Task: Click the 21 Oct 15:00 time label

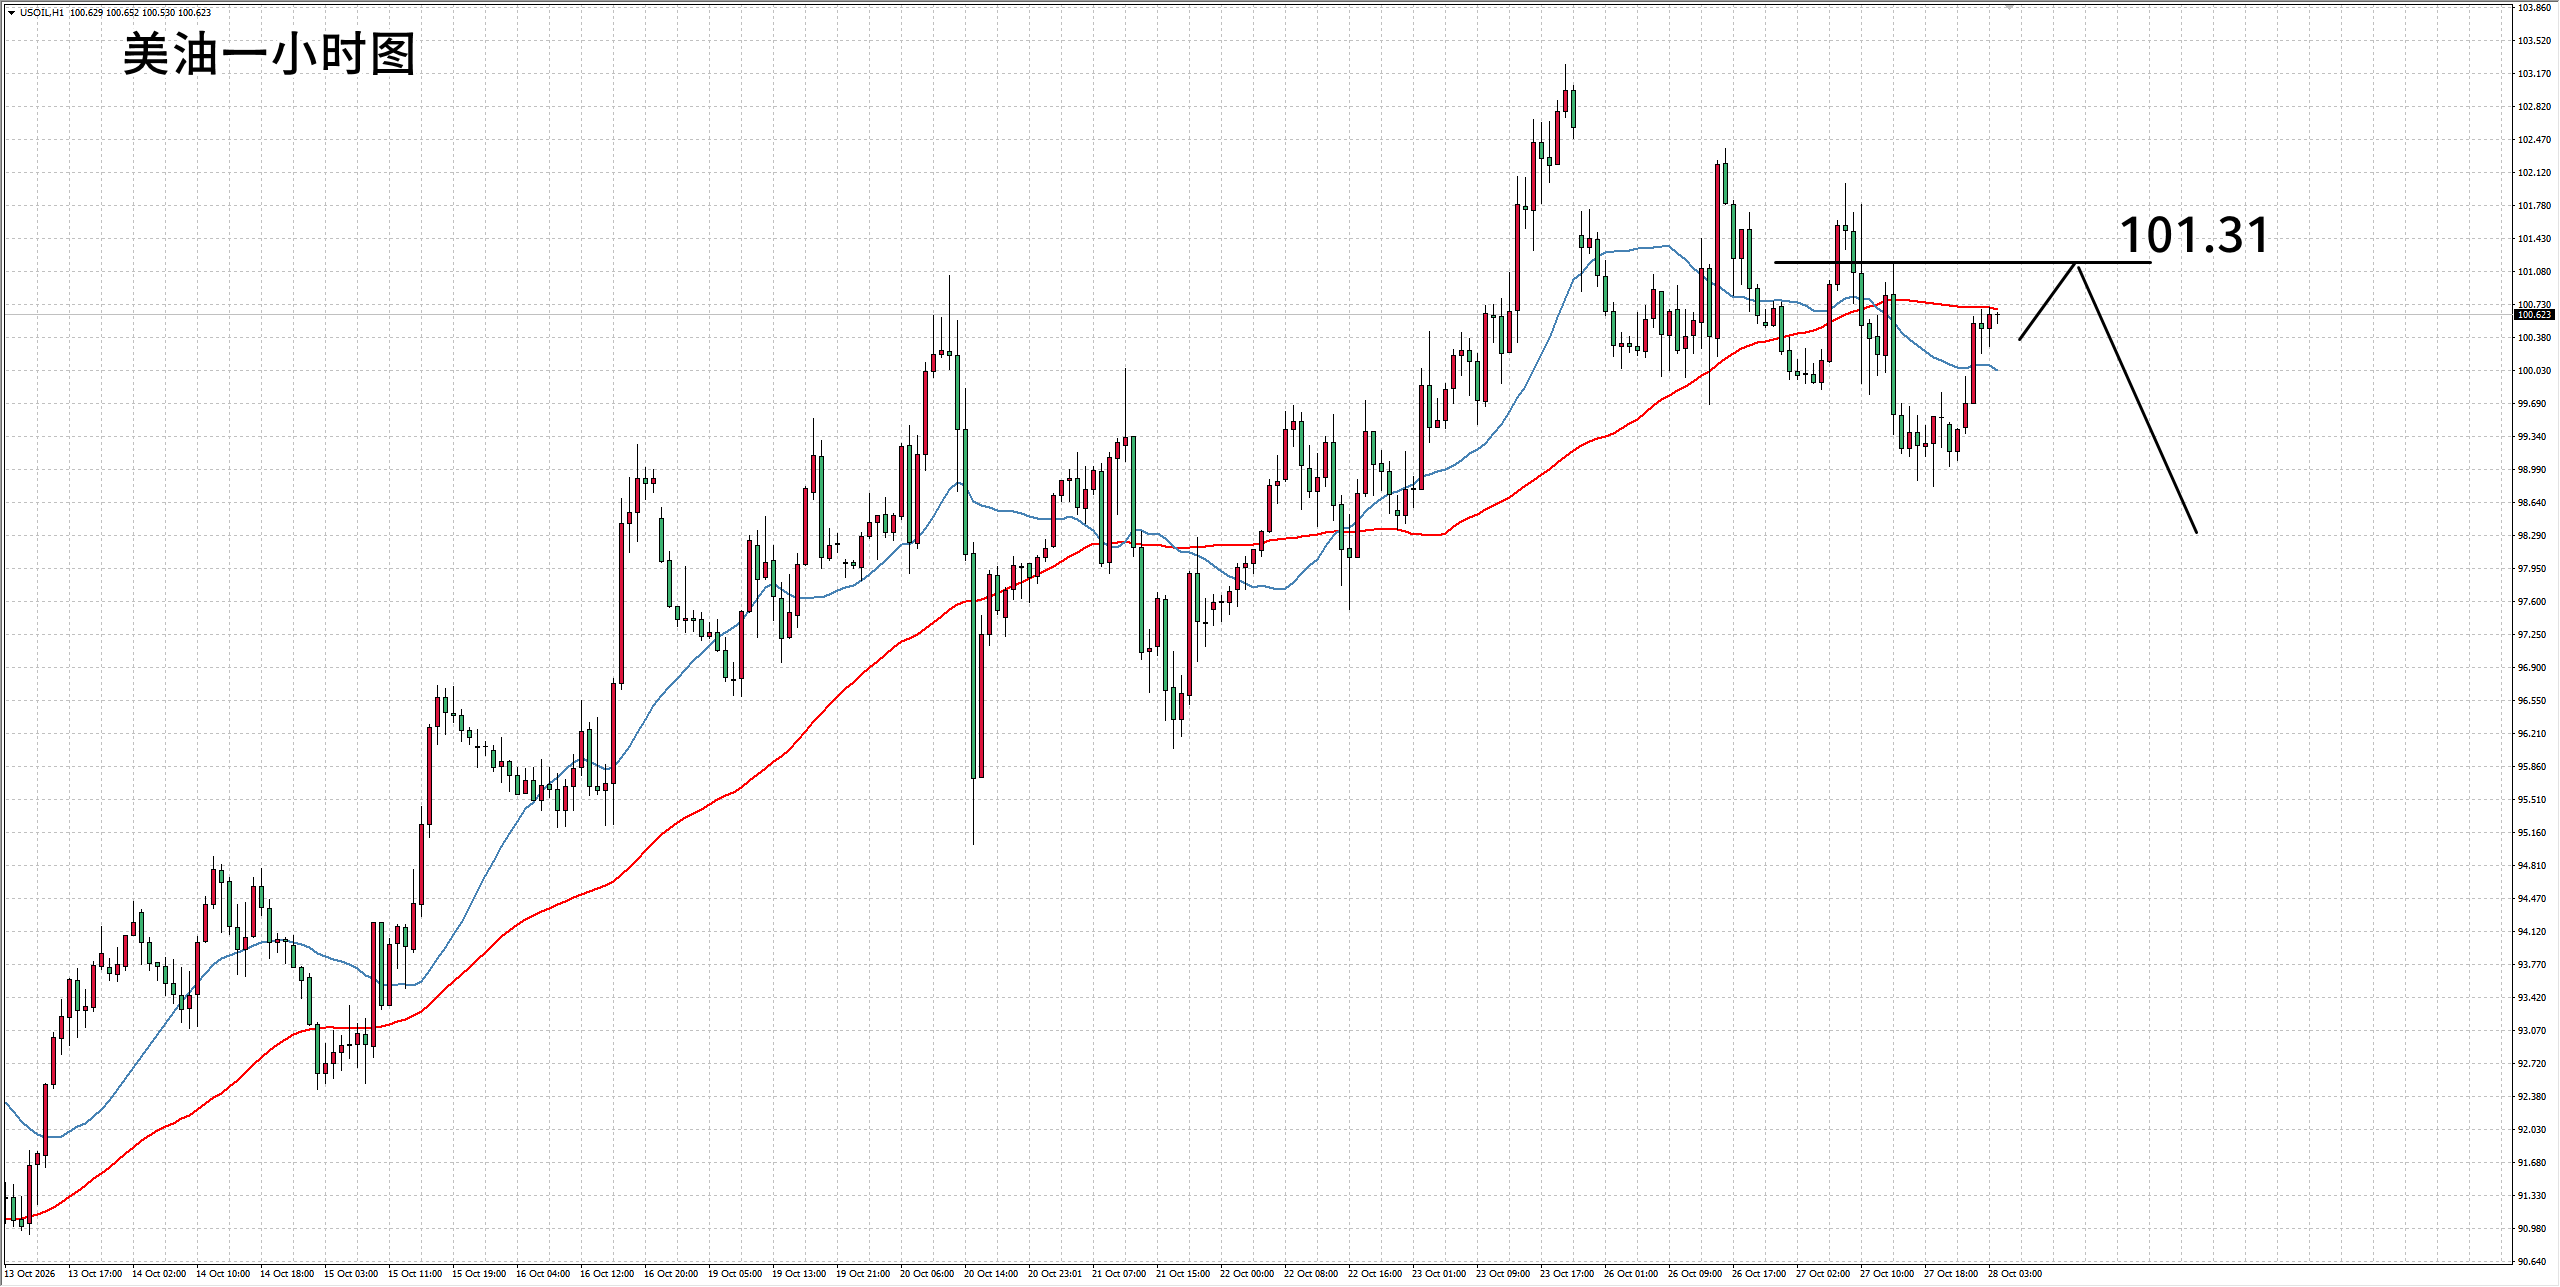Action: click(1183, 1274)
